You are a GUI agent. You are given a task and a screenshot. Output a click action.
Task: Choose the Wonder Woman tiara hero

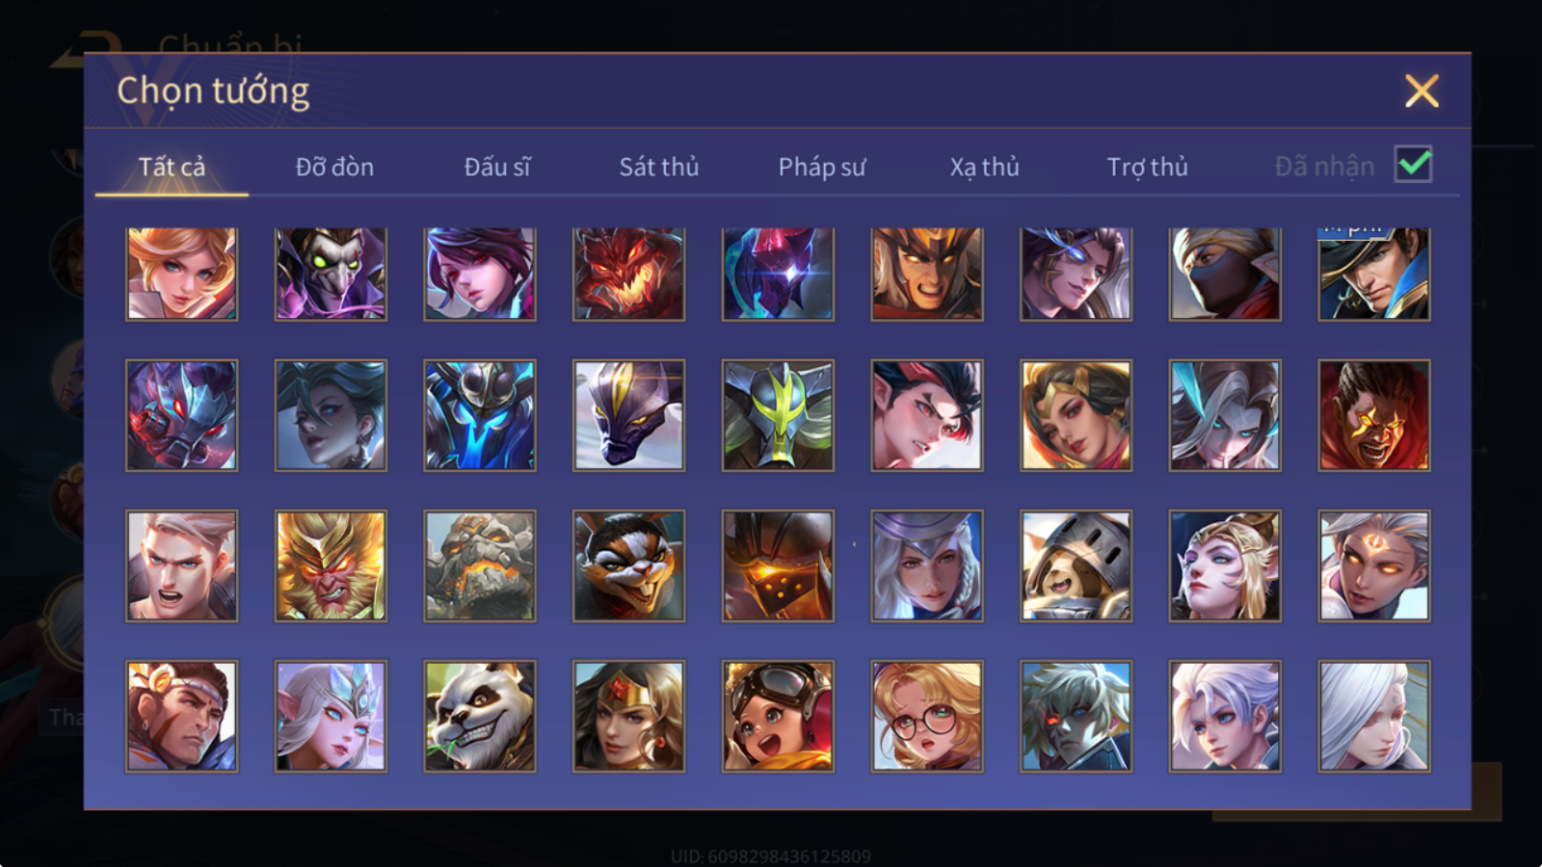click(629, 716)
